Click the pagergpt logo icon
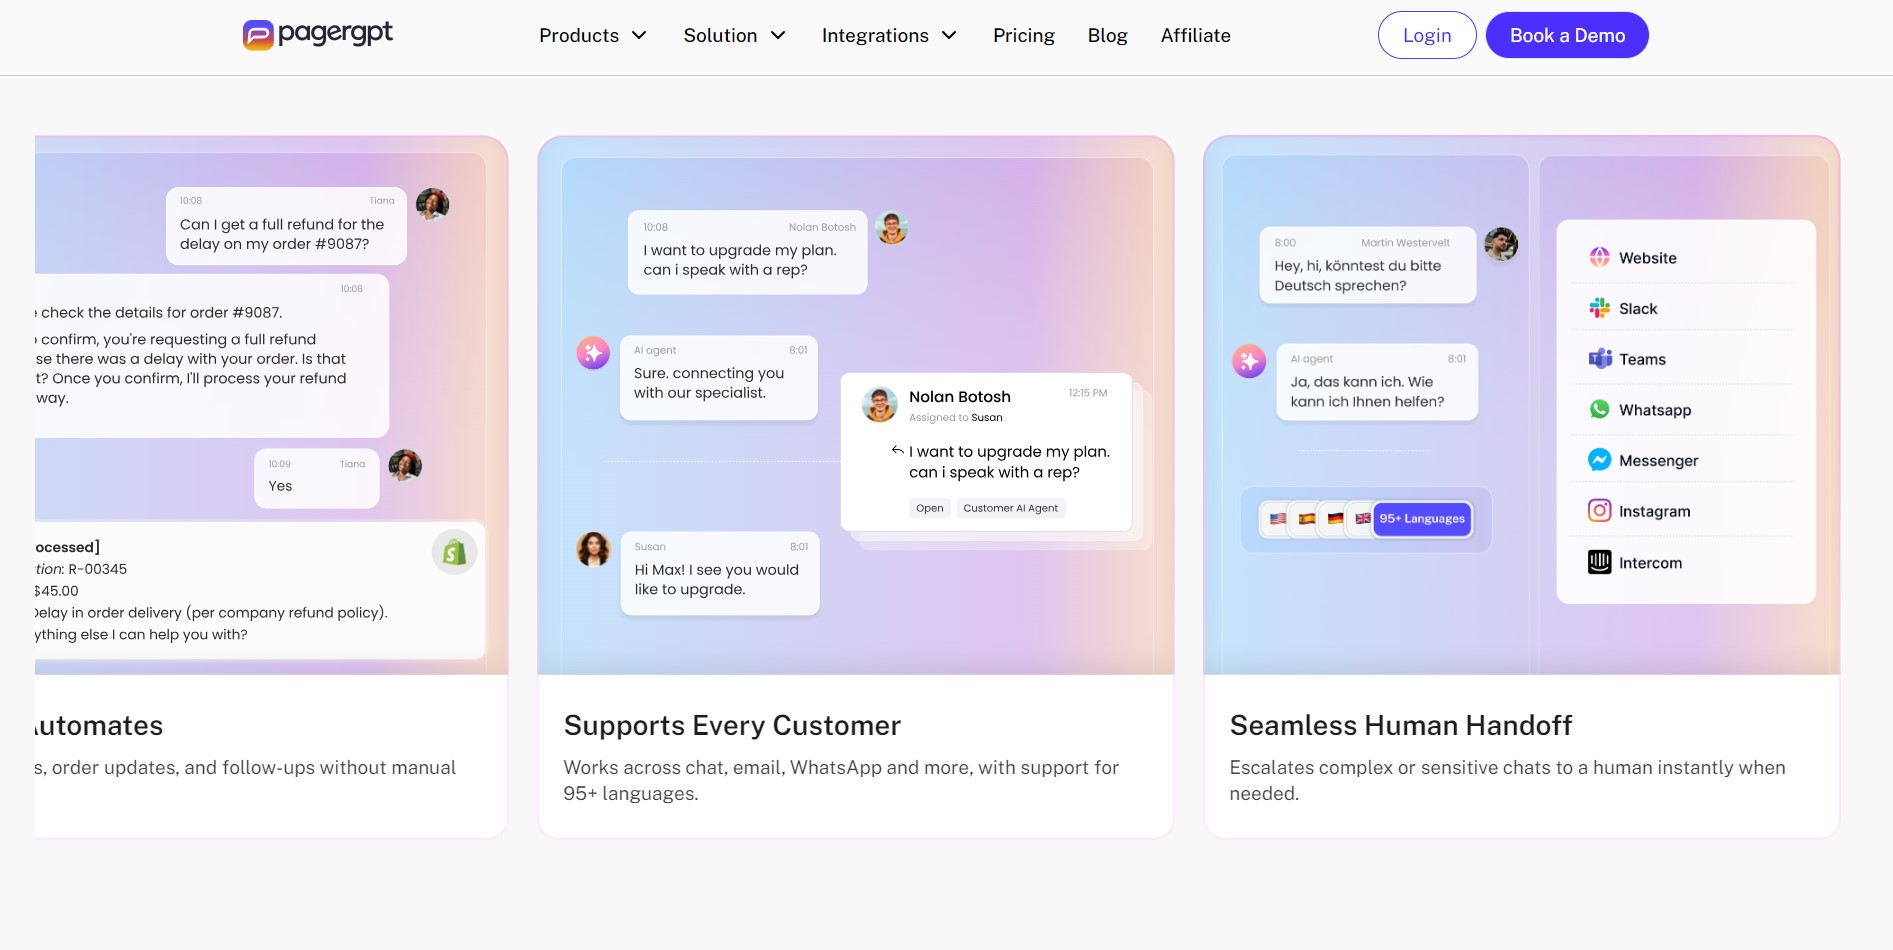1893x950 pixels. point(258,35)
